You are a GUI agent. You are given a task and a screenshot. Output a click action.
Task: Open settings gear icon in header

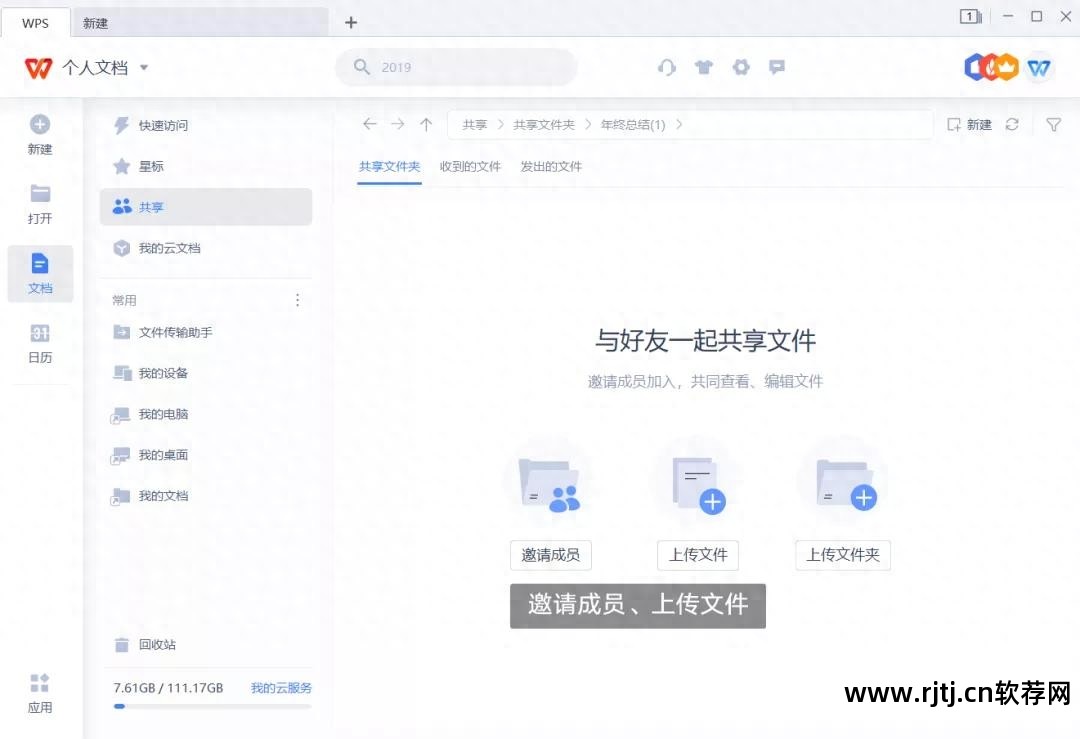tap(740, 67)
